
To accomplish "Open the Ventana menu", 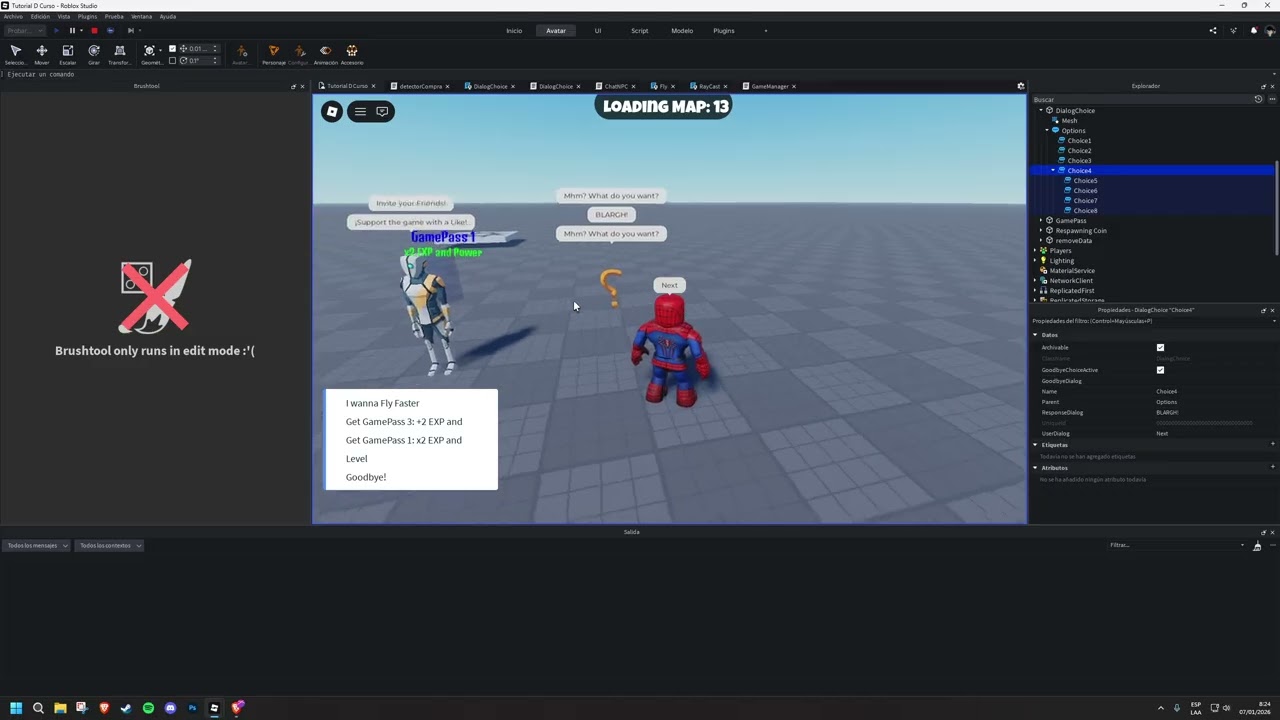I will tap(142, 16).
